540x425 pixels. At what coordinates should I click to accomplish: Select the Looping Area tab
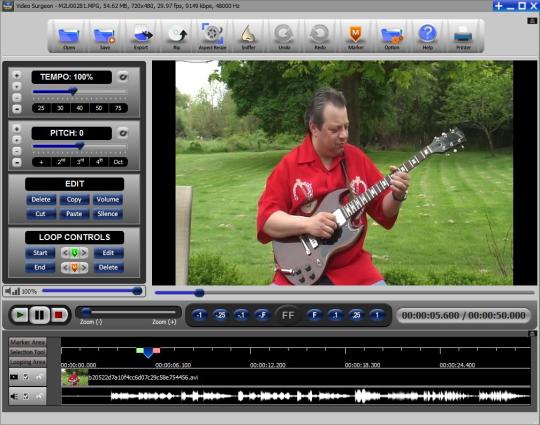click(x=27, y=362)
